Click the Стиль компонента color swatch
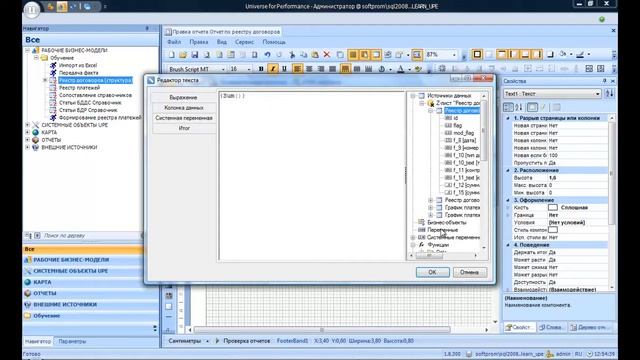This screenshot has width=640, height=360. (553, 230)
